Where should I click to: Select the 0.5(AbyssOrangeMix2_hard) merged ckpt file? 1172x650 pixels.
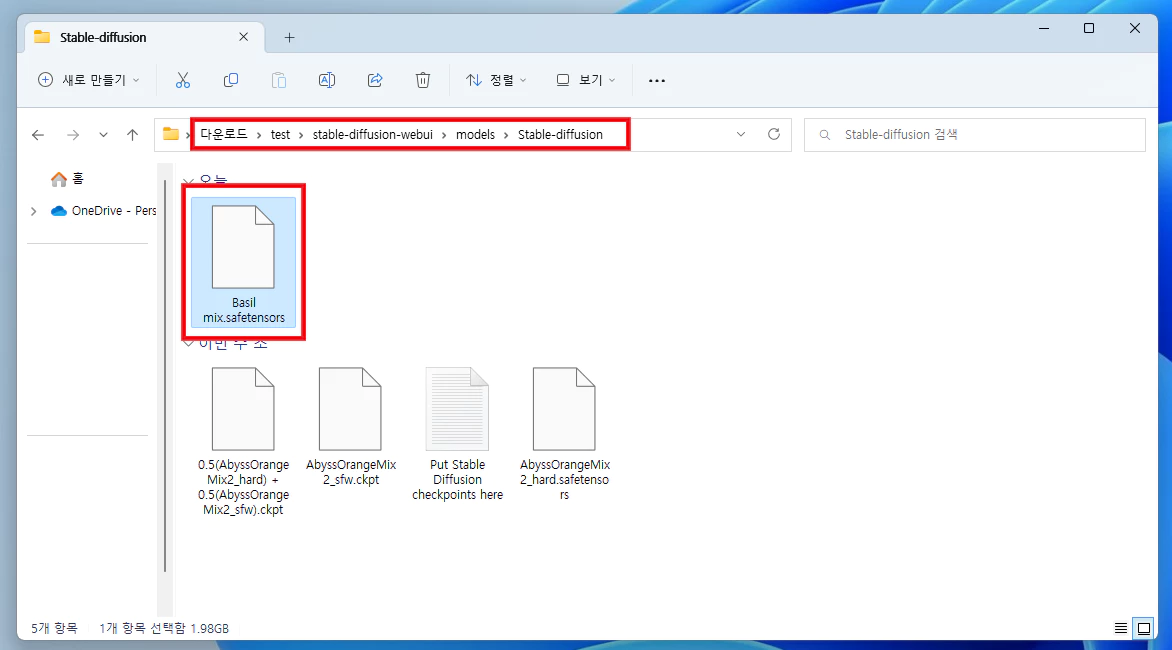coord(244,442)
